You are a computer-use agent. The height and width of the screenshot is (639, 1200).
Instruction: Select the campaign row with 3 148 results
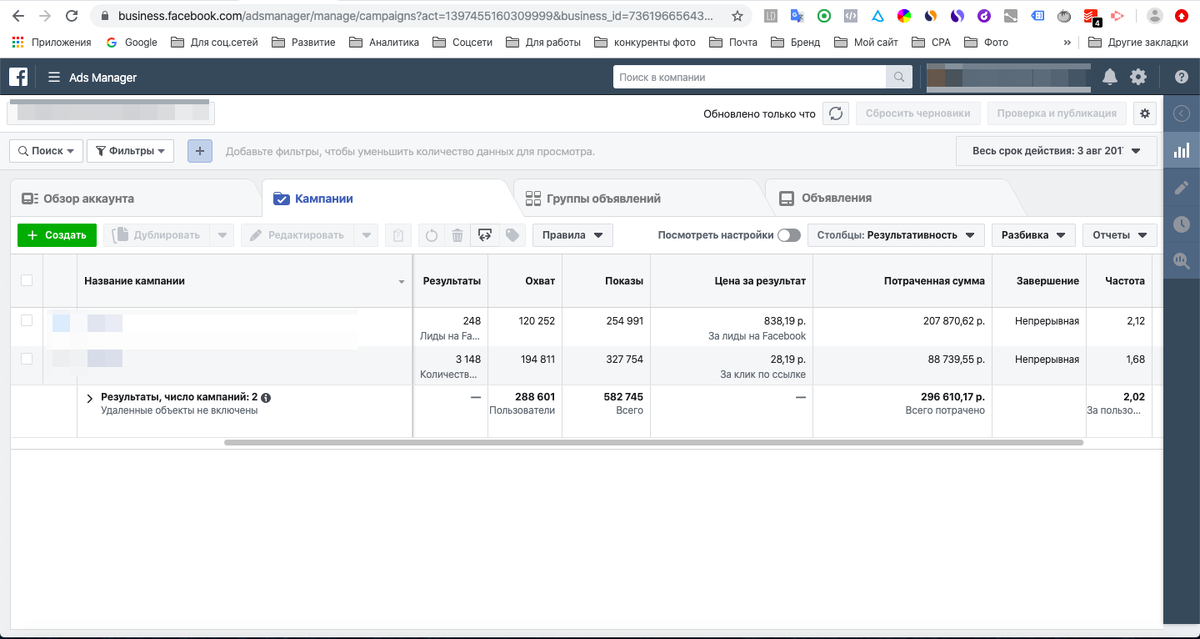tap(27, 358)
